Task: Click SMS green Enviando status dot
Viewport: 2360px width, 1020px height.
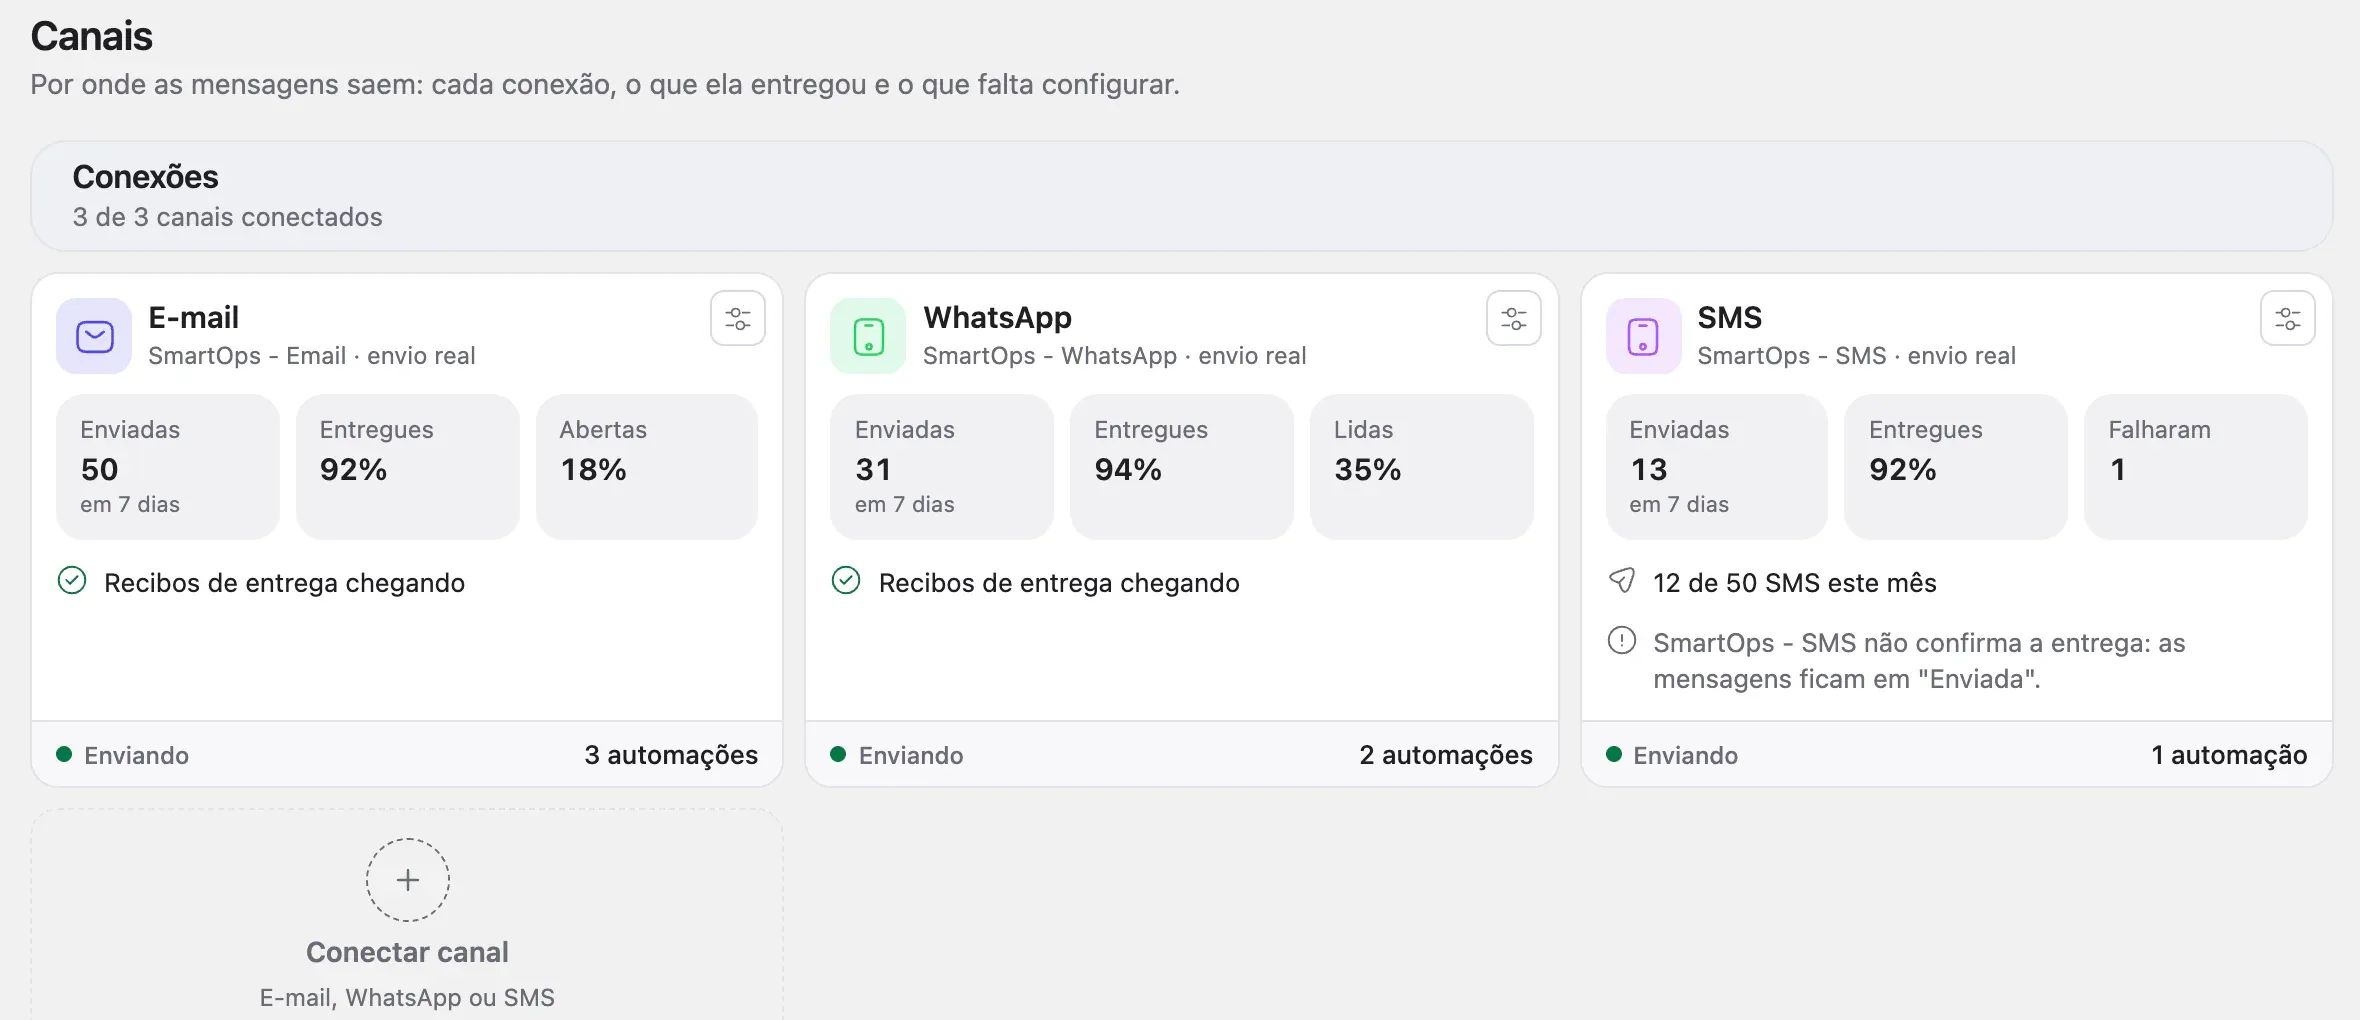Action: point(1613,754)
